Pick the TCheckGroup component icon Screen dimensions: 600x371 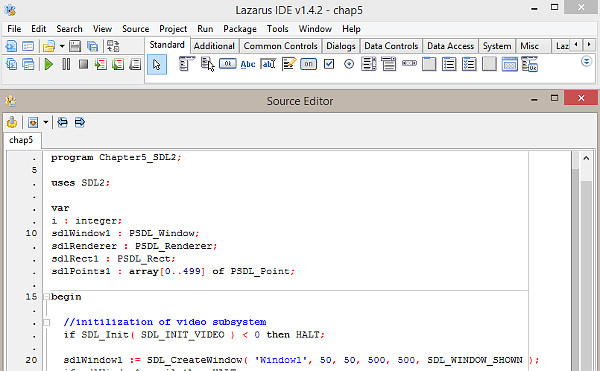[469, 64]
